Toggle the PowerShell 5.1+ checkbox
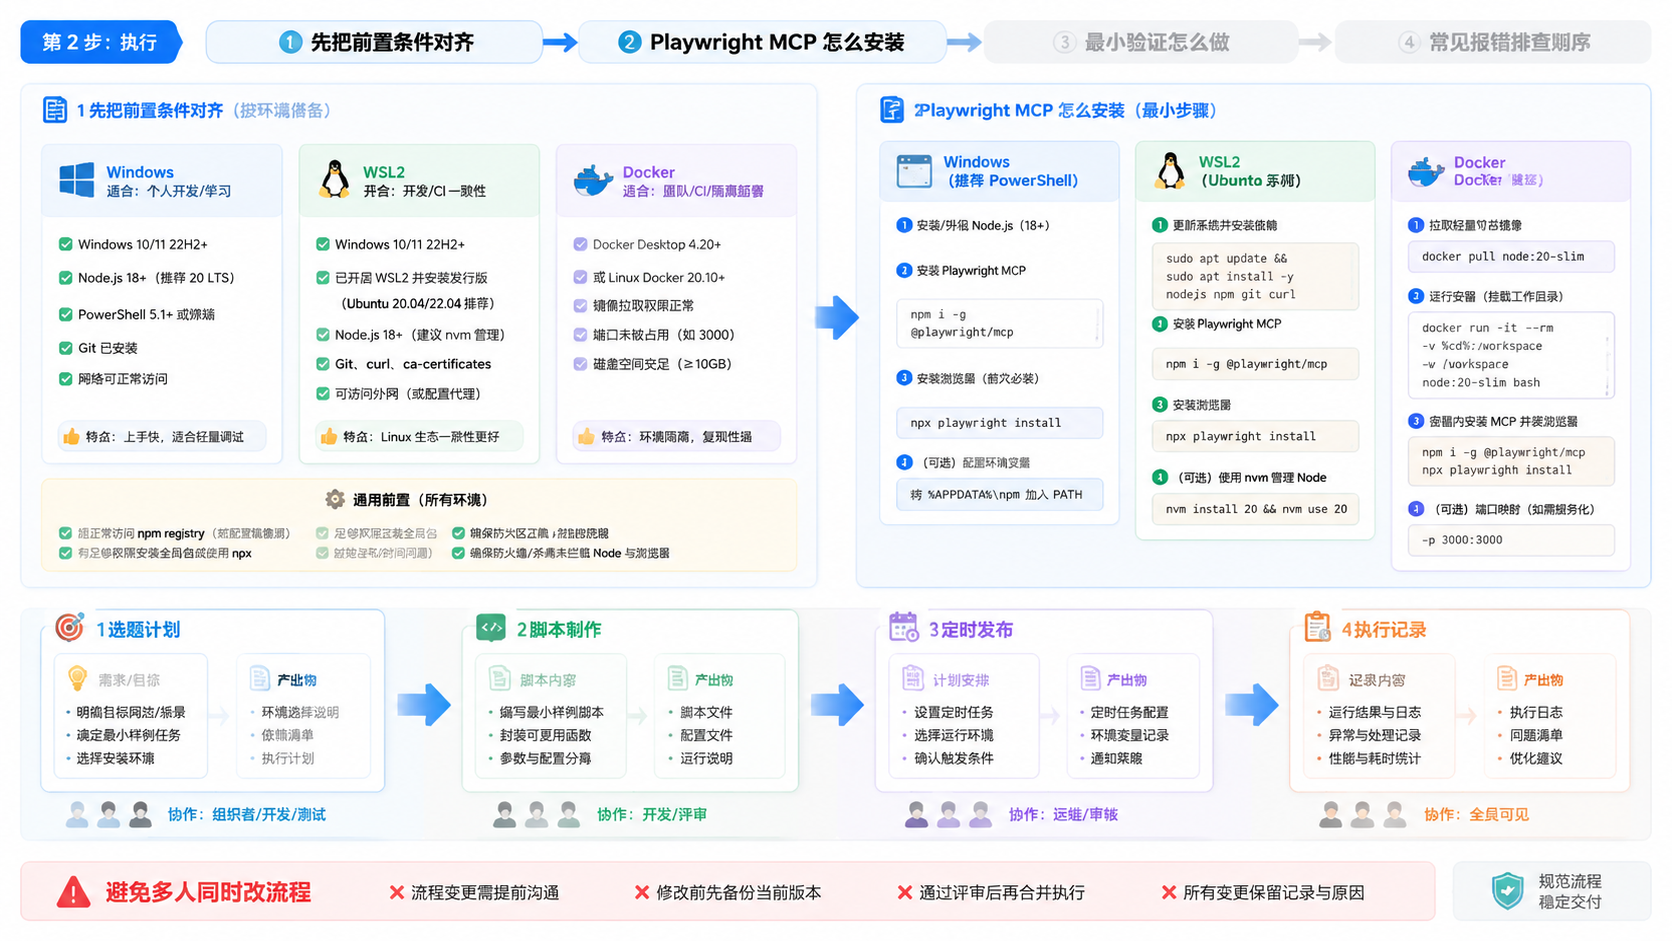 65,314
